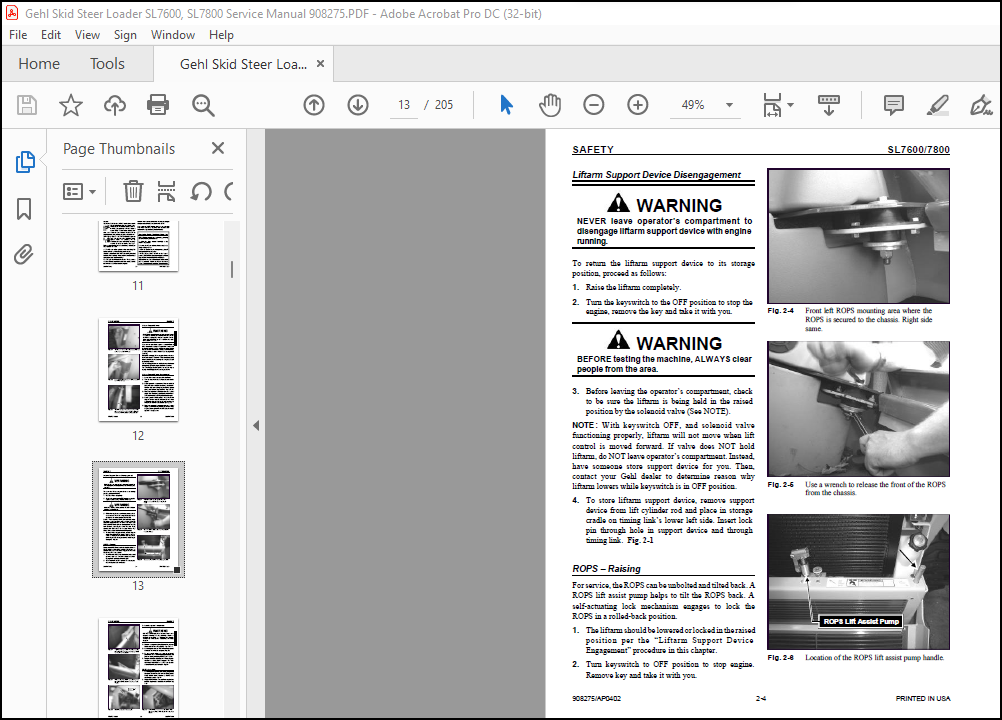Click the 'SAFETY' page header text

[x=593, y=149]
